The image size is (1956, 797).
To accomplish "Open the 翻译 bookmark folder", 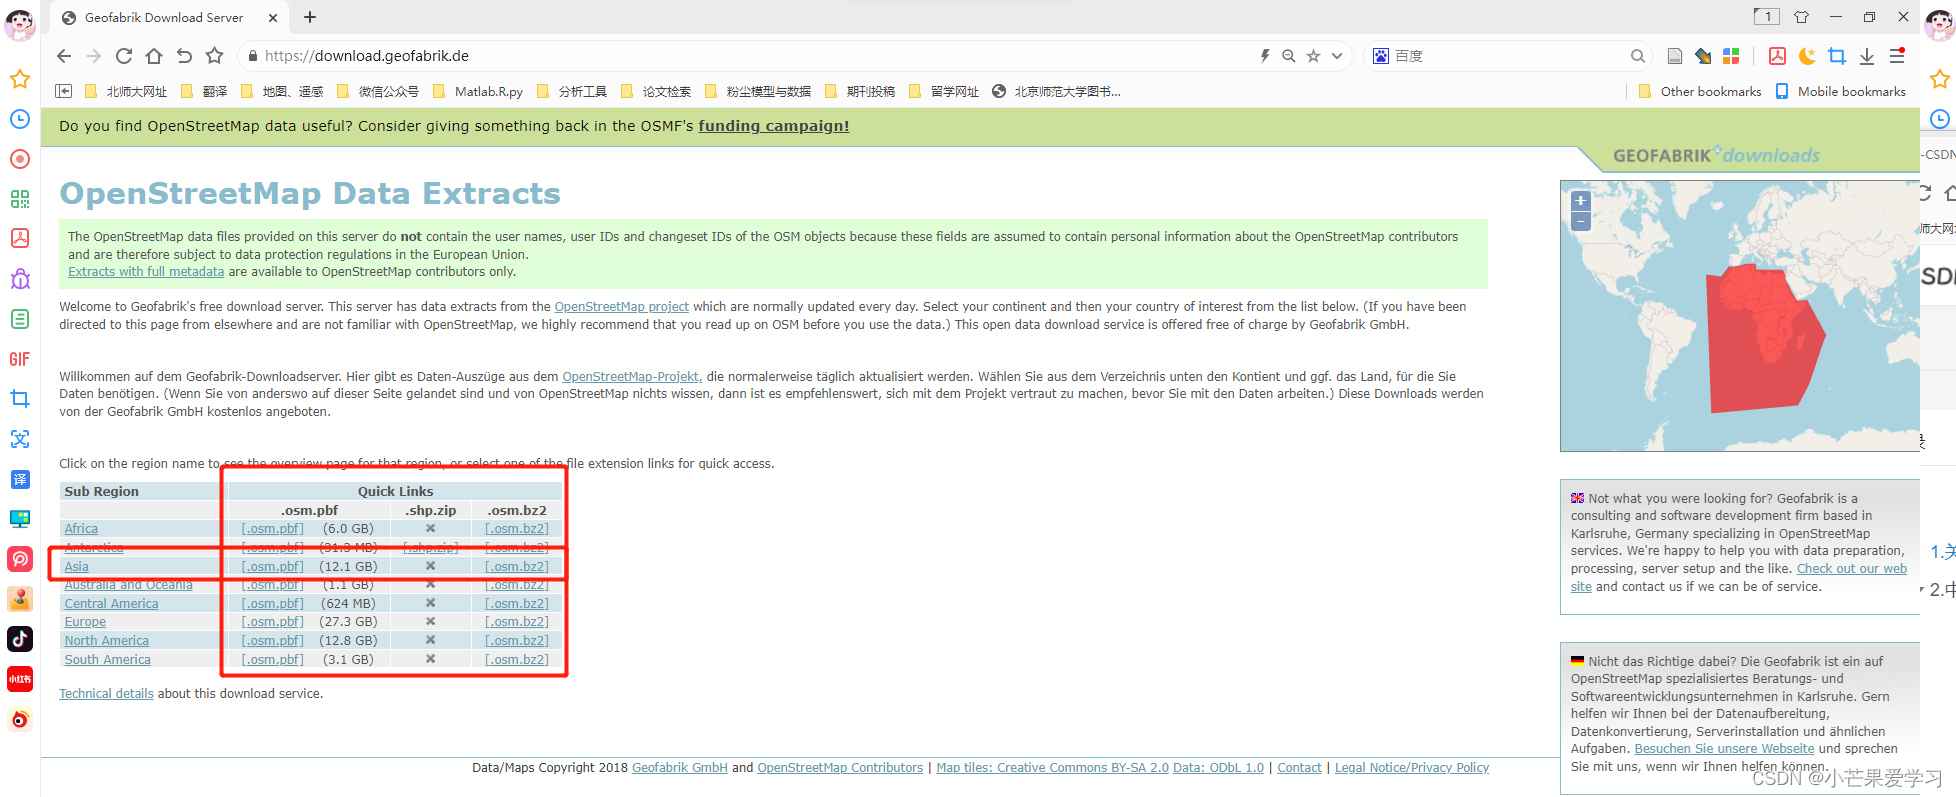I will (204, 91).
